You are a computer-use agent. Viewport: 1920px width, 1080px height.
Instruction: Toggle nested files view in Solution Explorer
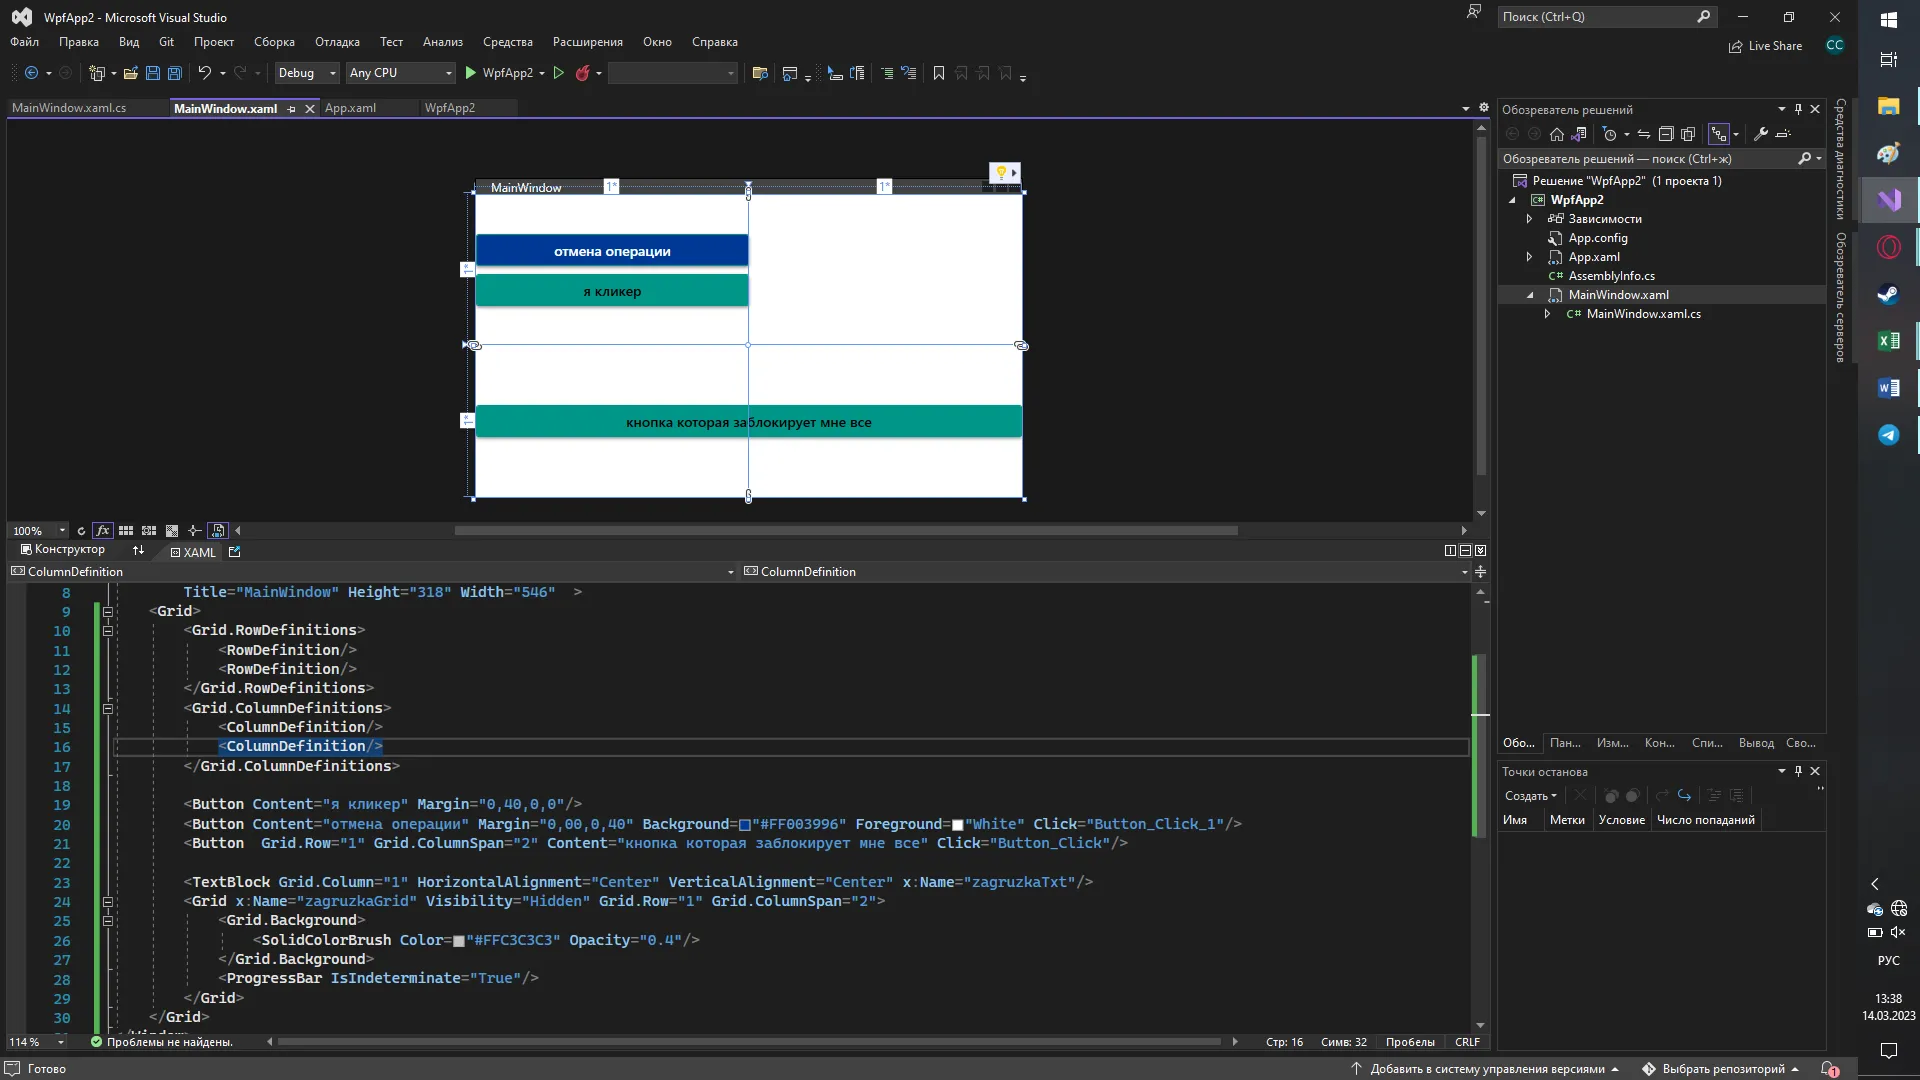tap(1719, 134)
